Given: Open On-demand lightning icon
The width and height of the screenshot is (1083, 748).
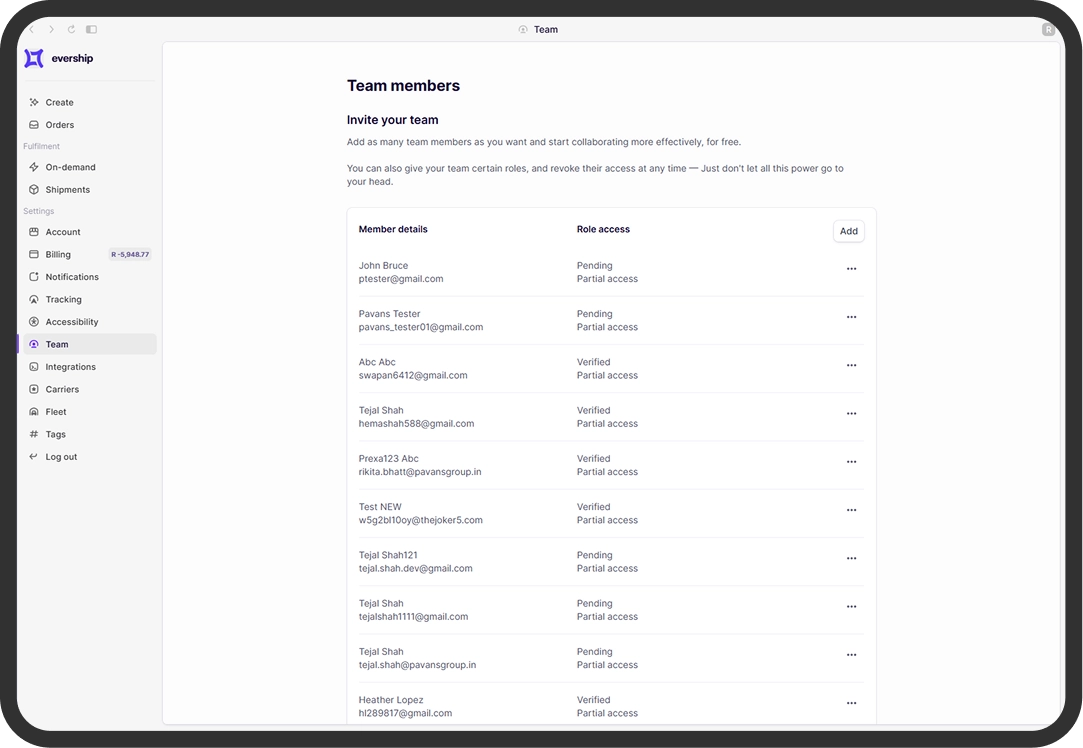Looking at the screenshot, I should (x=34, y=167).
